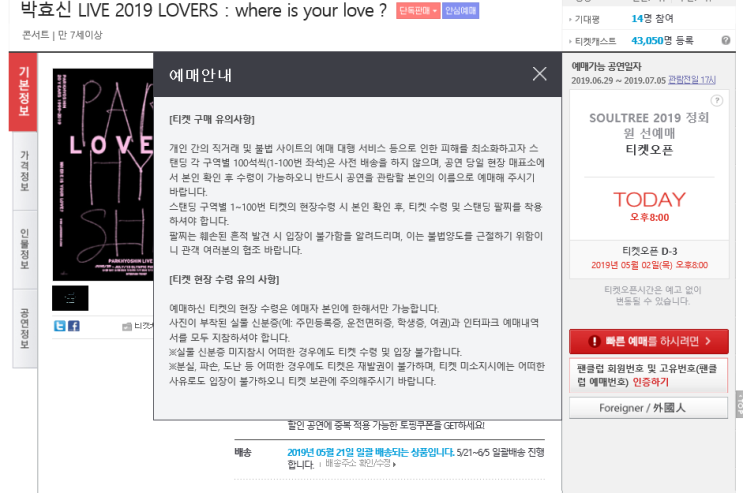Click the Foreigner / 外國人 button

tap(648, 408)
